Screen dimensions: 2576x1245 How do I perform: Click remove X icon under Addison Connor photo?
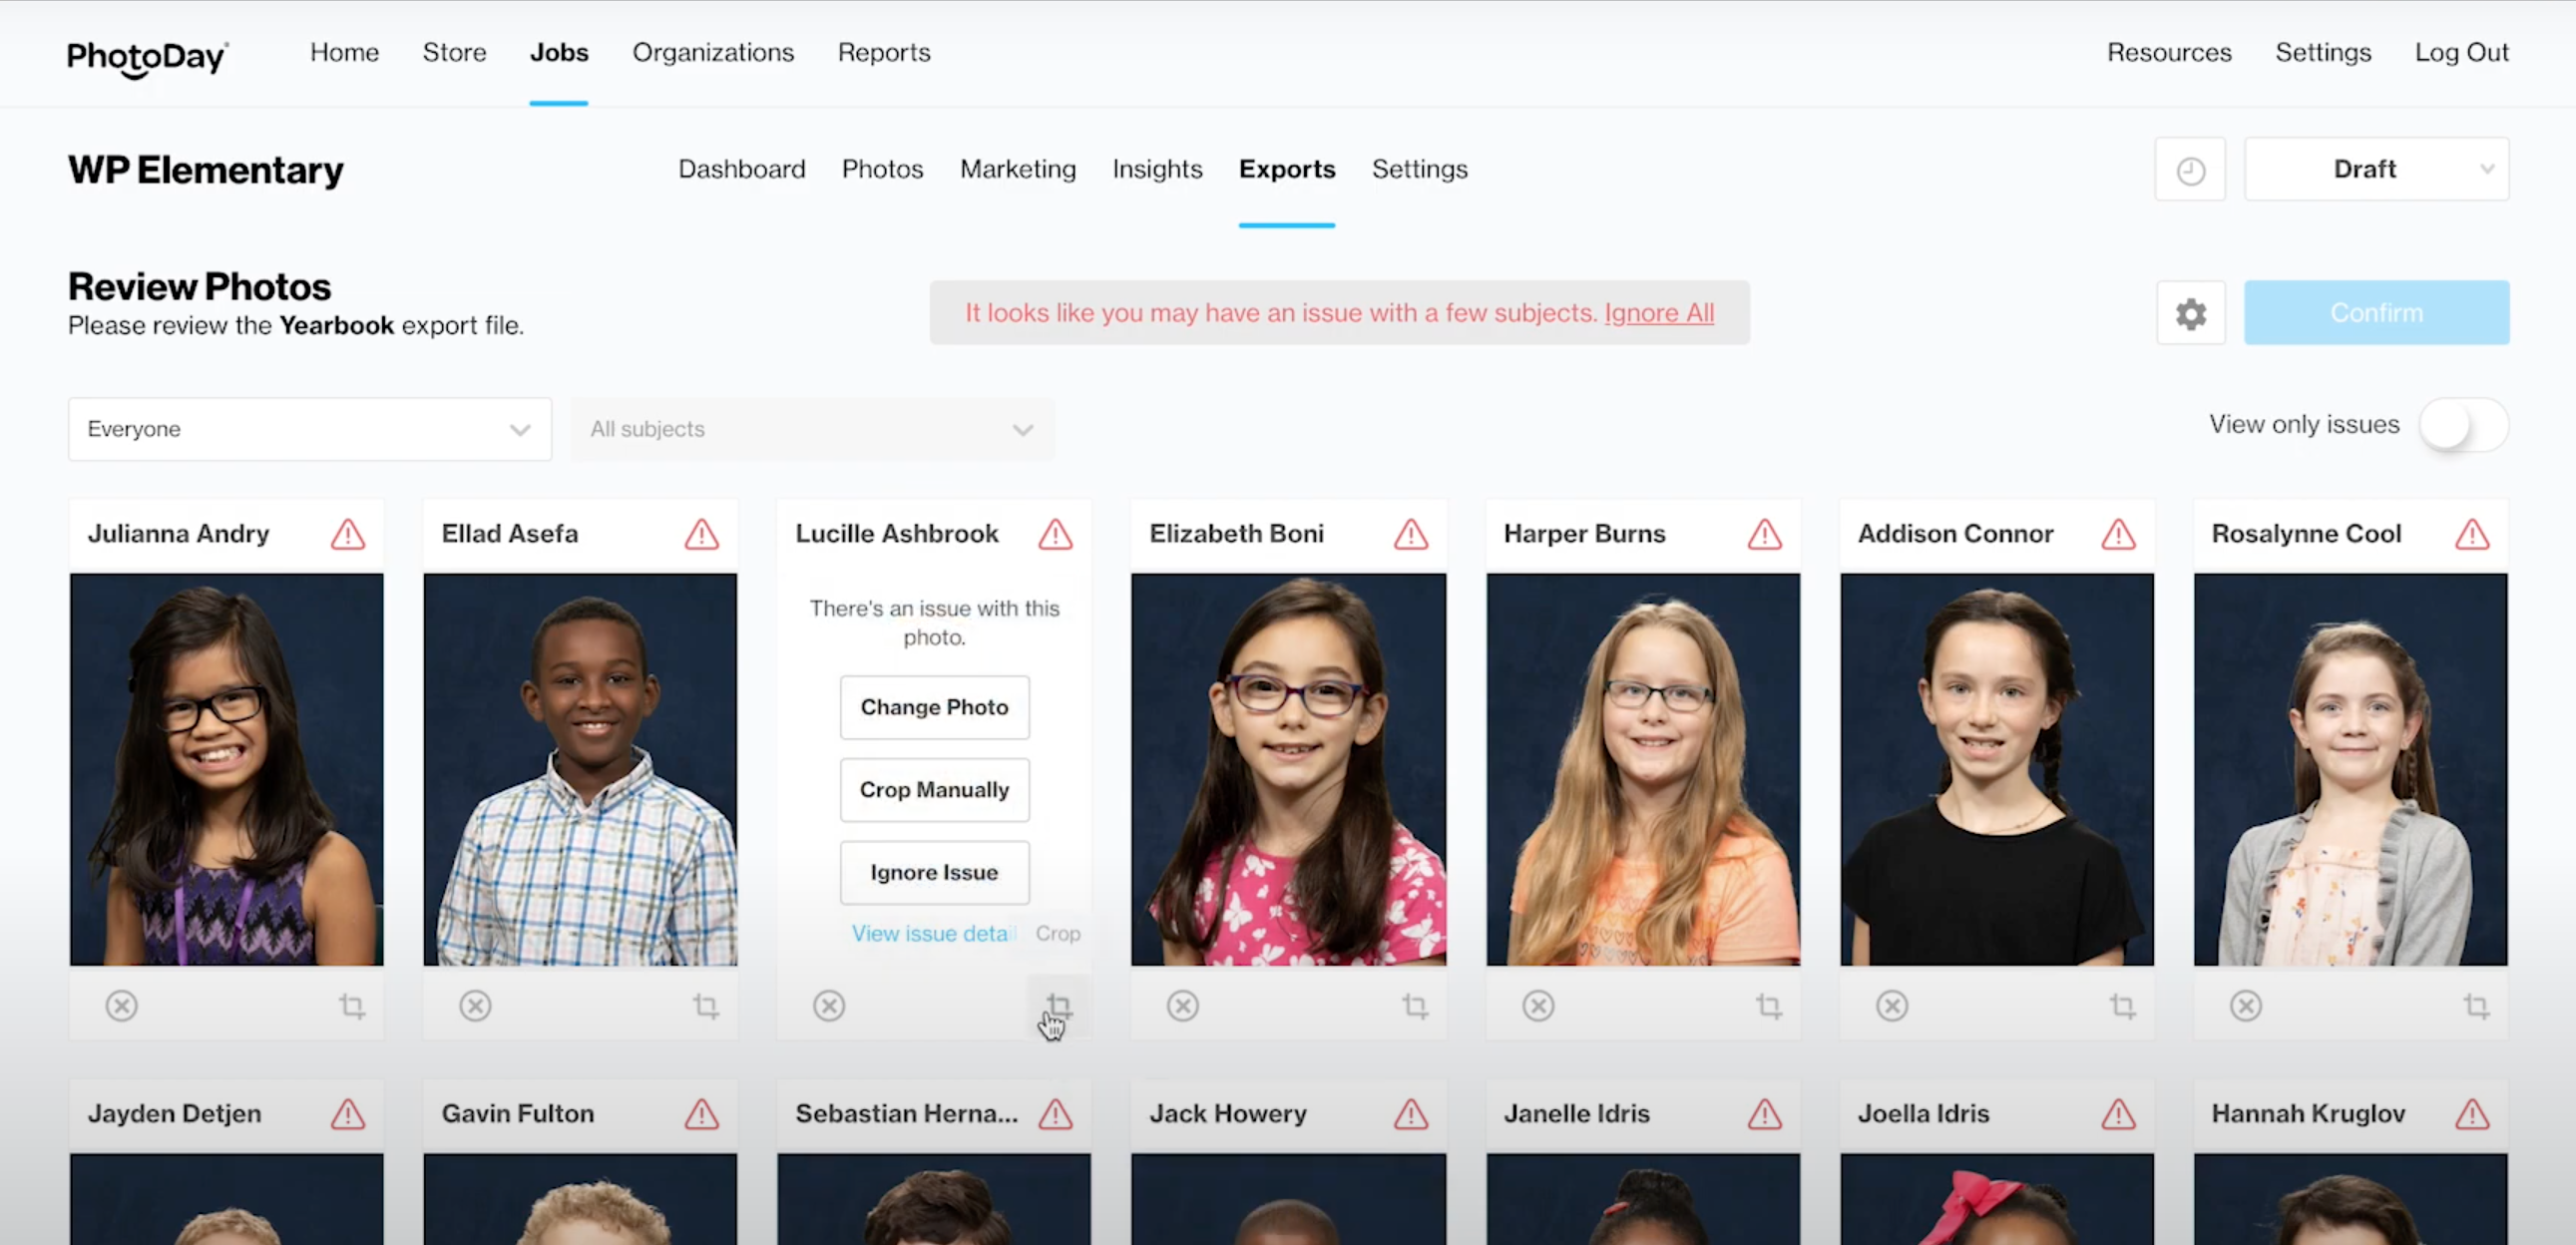(x=1892, y=1006)
